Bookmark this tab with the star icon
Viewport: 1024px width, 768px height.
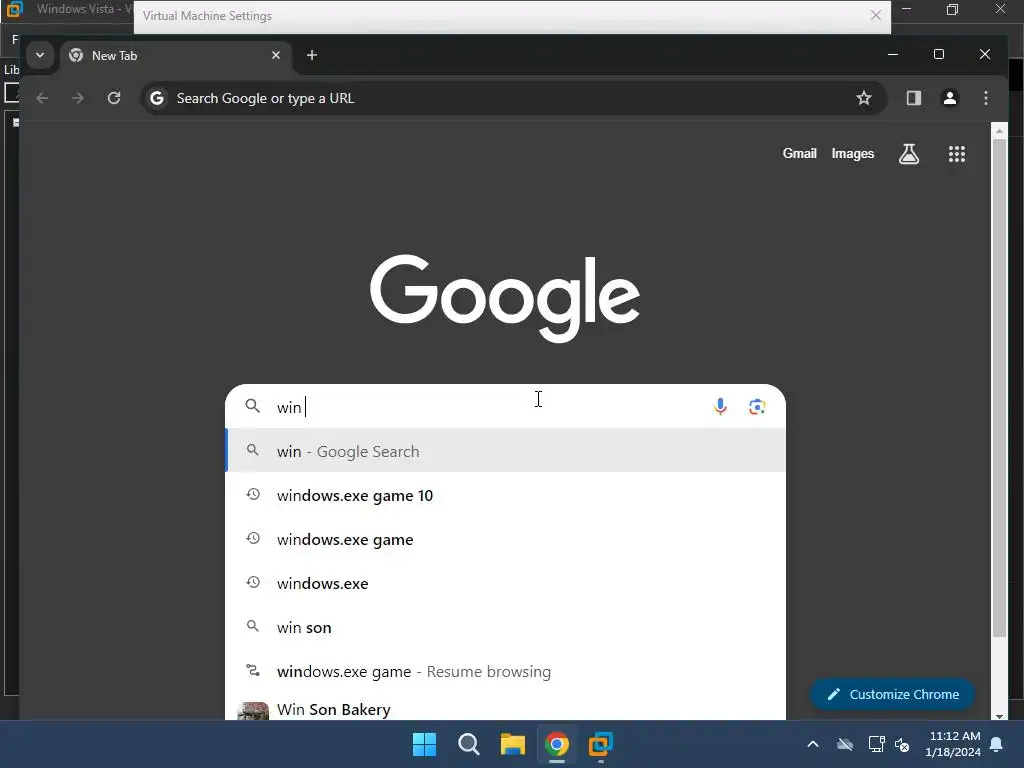[863, 98]
